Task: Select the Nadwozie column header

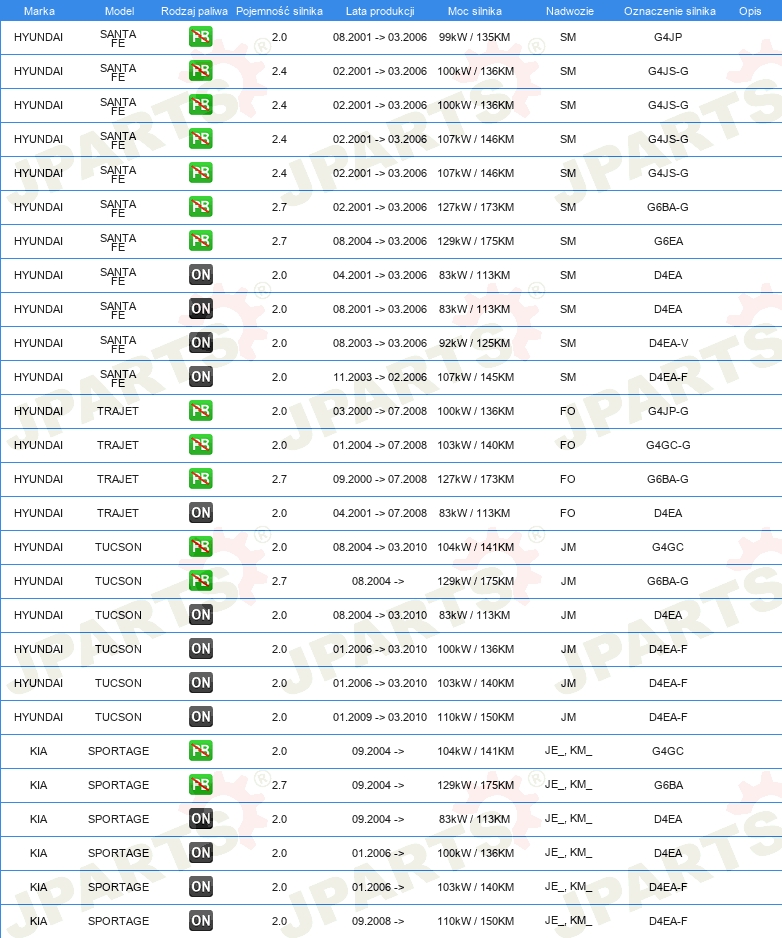Action: coord(570,11)
